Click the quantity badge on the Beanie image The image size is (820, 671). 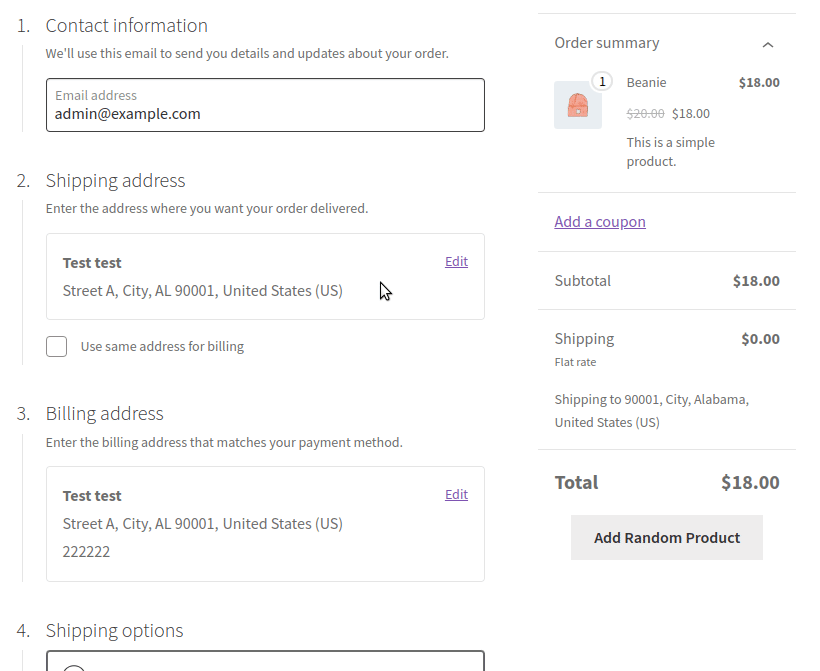point(602,81)
